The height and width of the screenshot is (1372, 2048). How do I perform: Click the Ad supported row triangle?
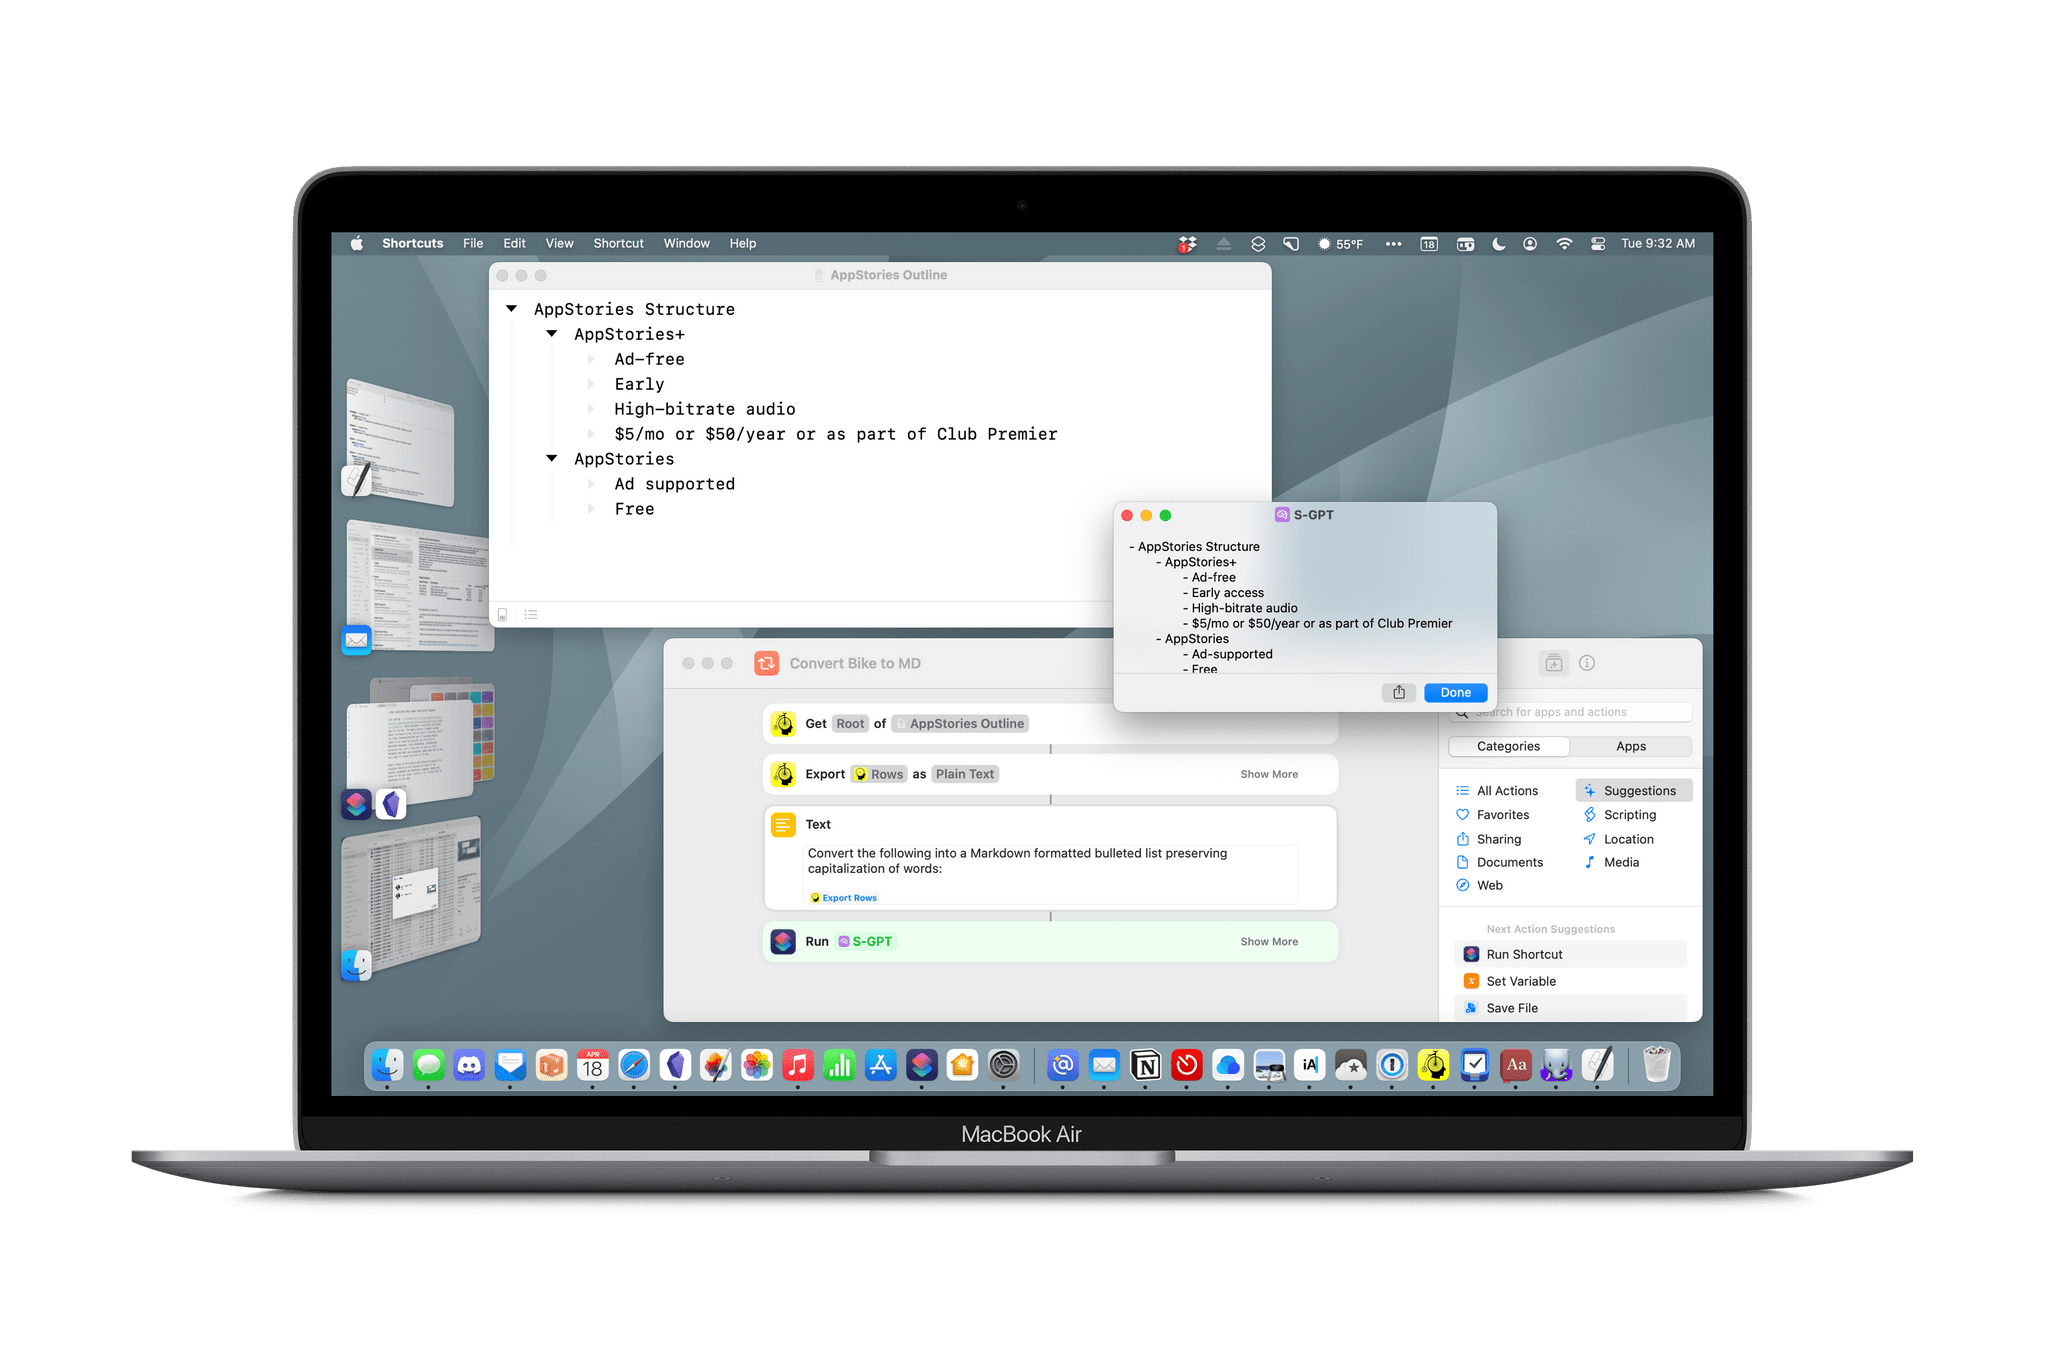(591, 484)
